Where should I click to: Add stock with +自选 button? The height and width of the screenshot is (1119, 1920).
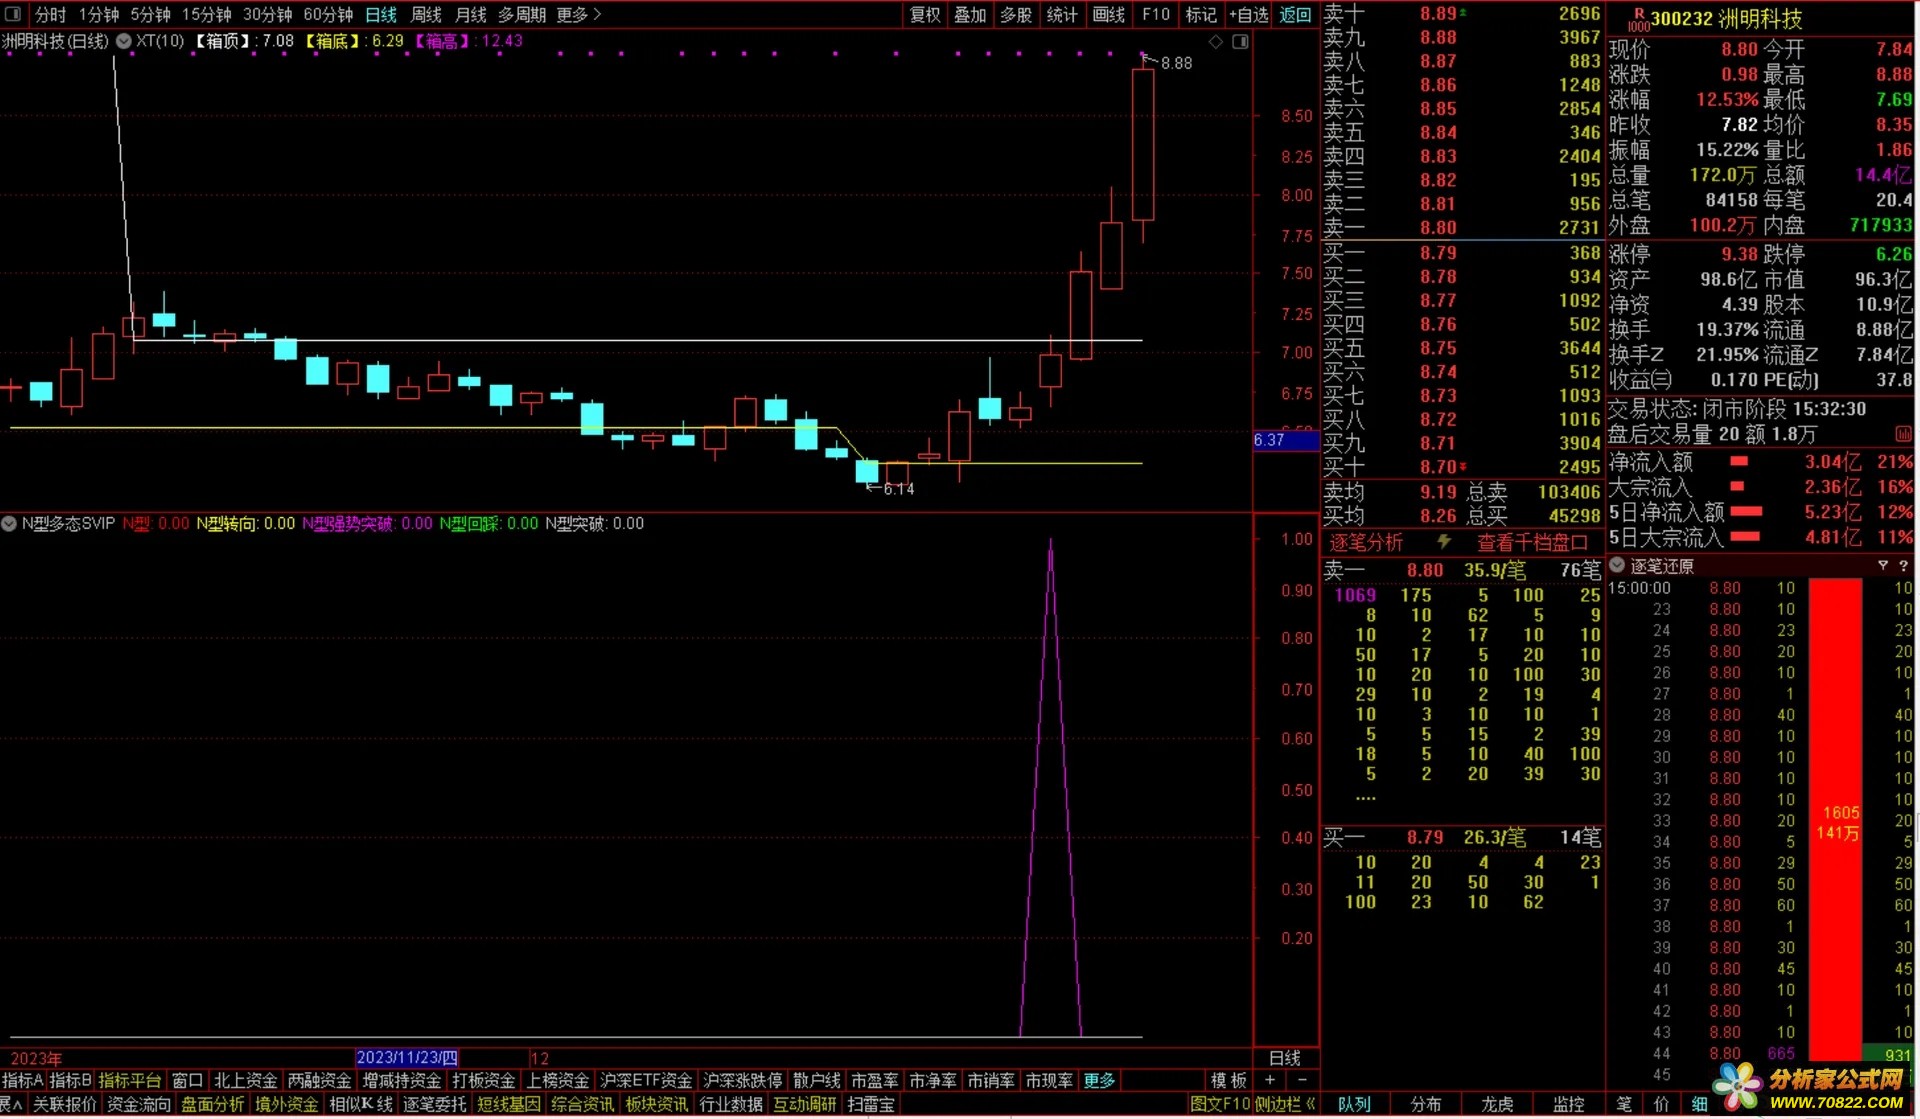[1249, 14]
